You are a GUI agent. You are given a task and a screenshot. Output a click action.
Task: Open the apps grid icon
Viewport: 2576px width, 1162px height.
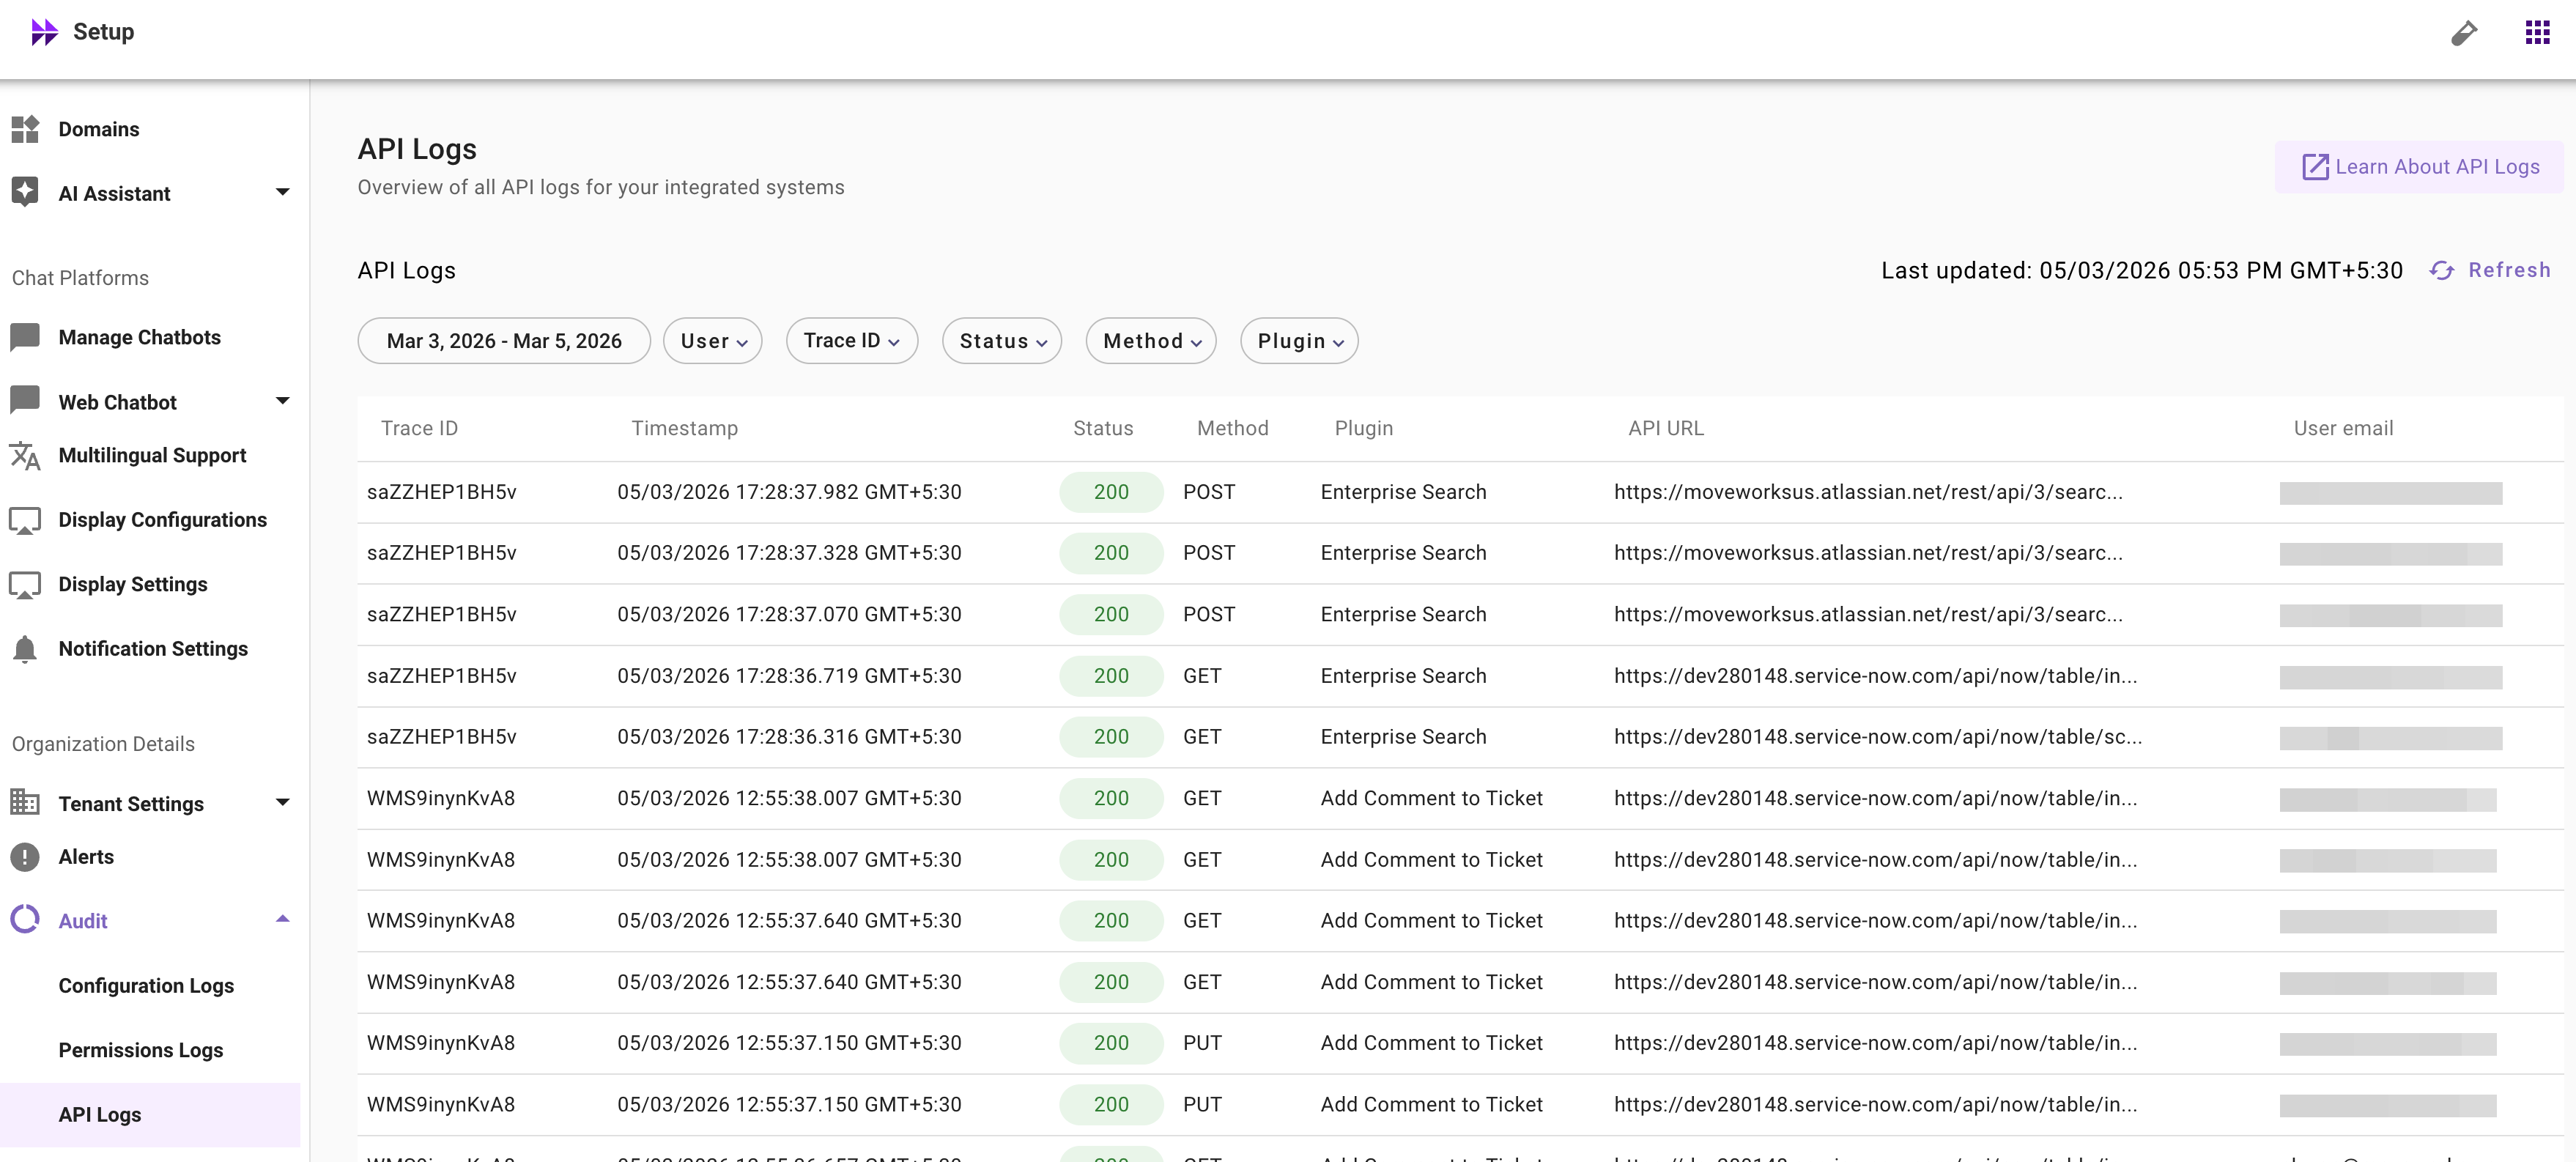[2537, 32]
